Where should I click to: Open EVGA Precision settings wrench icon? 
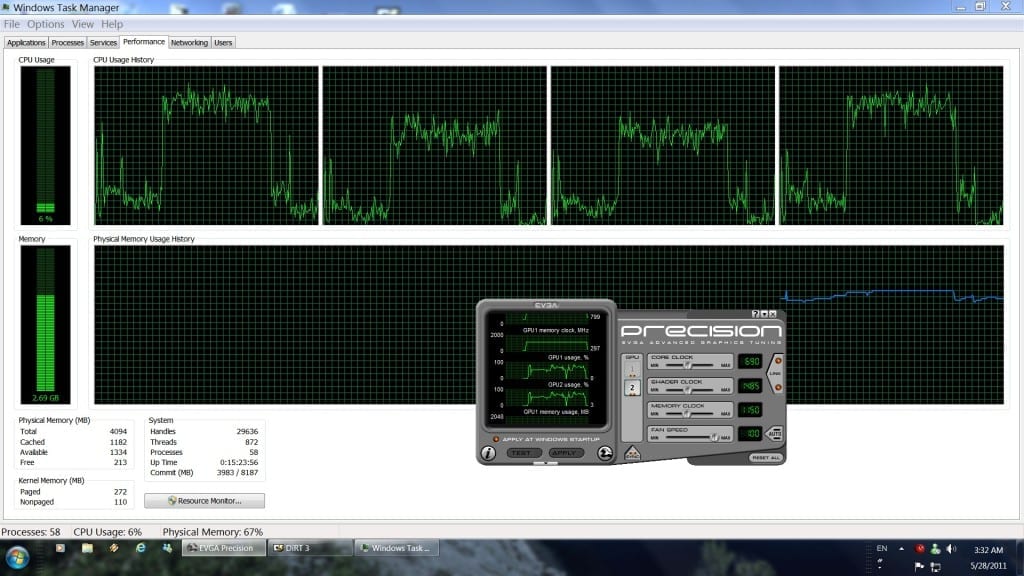coord(605,453)
